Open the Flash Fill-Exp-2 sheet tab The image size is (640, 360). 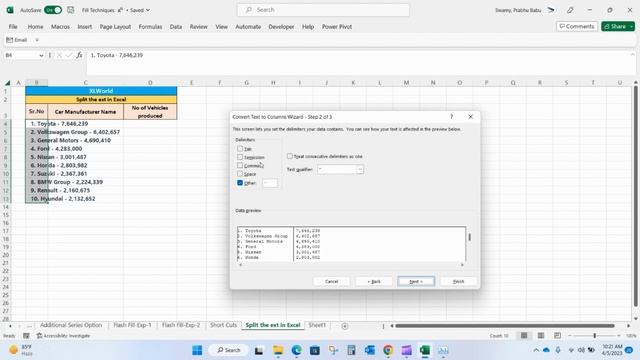click(x=181, y=325)
